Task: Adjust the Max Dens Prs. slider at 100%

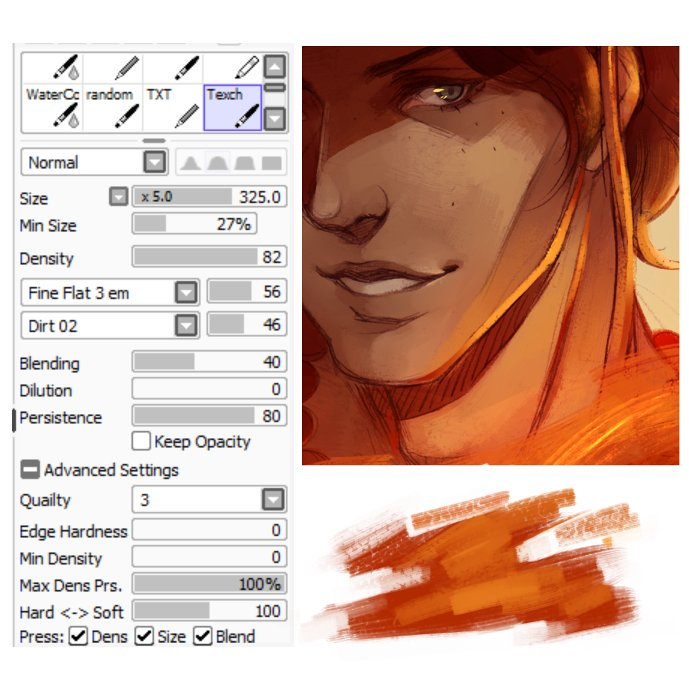Action: click(x=209, y=584)
